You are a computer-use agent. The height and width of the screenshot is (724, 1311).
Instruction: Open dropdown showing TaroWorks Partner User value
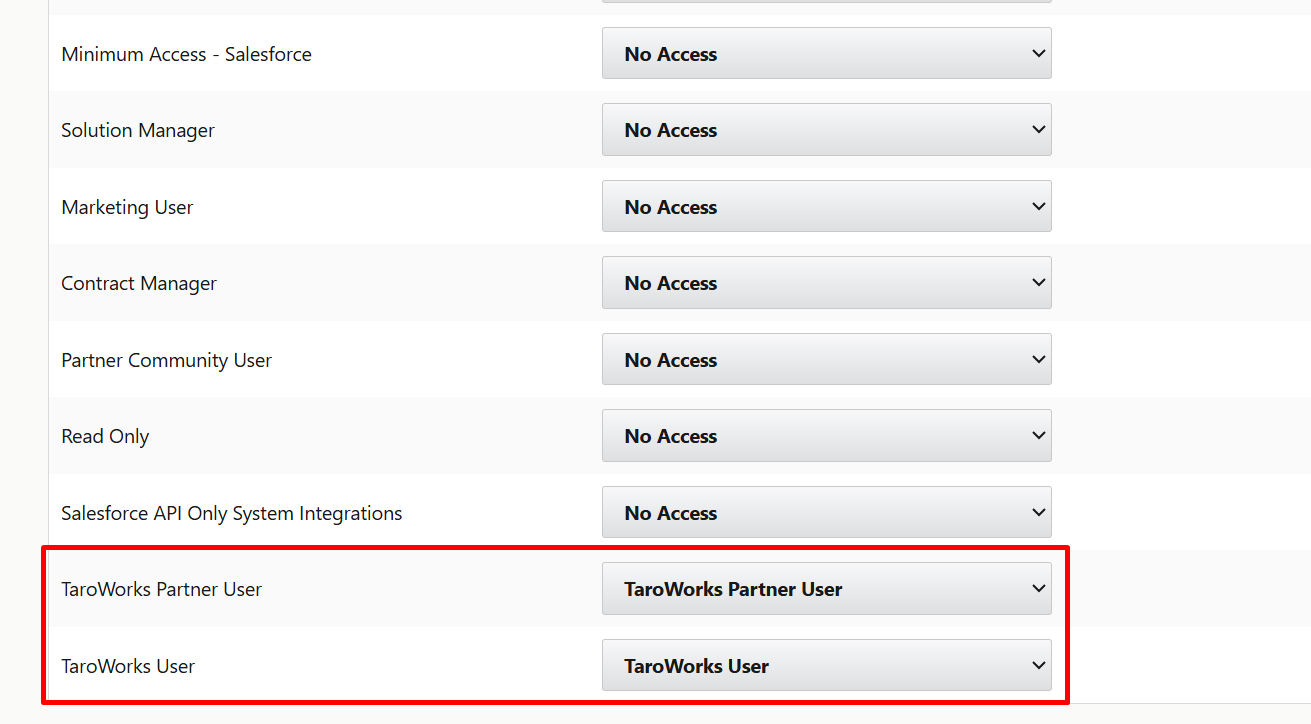(x=826, y=589)
